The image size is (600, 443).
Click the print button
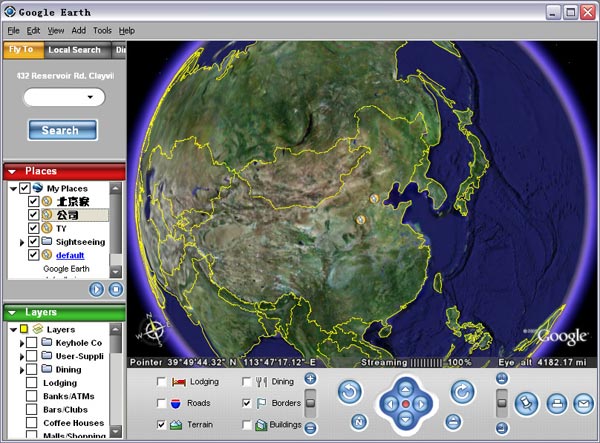pyautogui.click(x=557, y=404)
